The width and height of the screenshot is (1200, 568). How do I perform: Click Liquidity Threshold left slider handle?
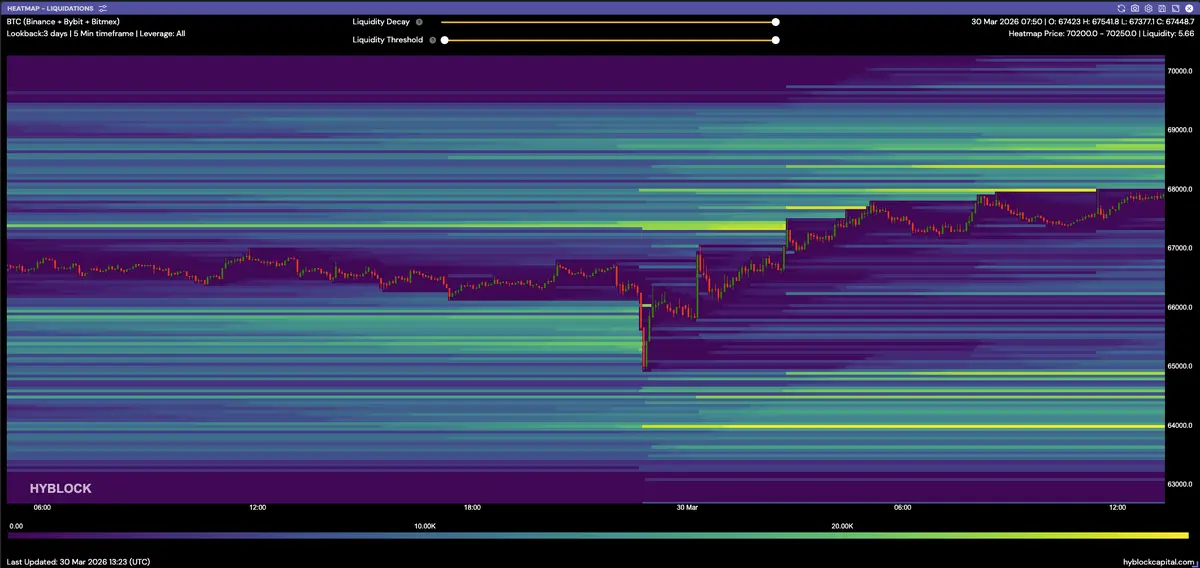(x=445, y=40)
